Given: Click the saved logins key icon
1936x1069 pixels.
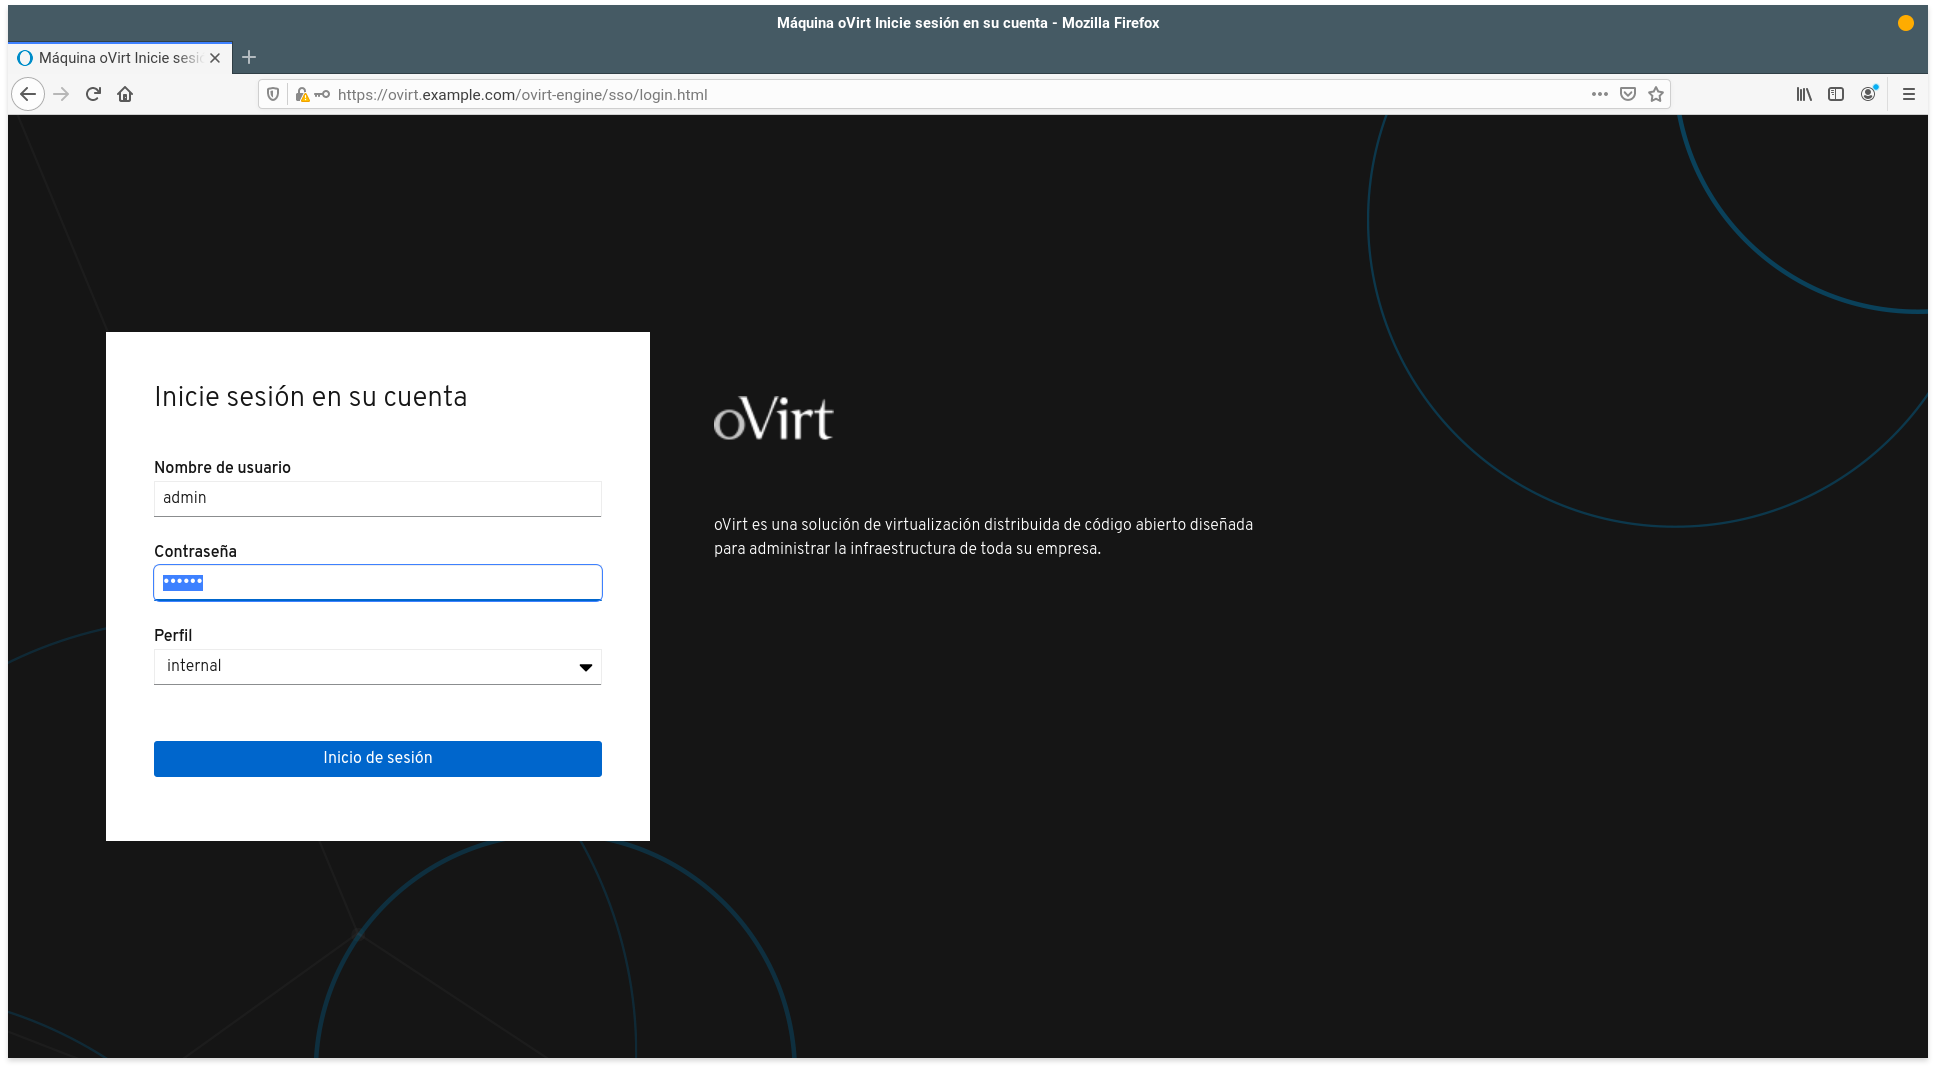Looking at the screenshot, I should pos(321,94).
